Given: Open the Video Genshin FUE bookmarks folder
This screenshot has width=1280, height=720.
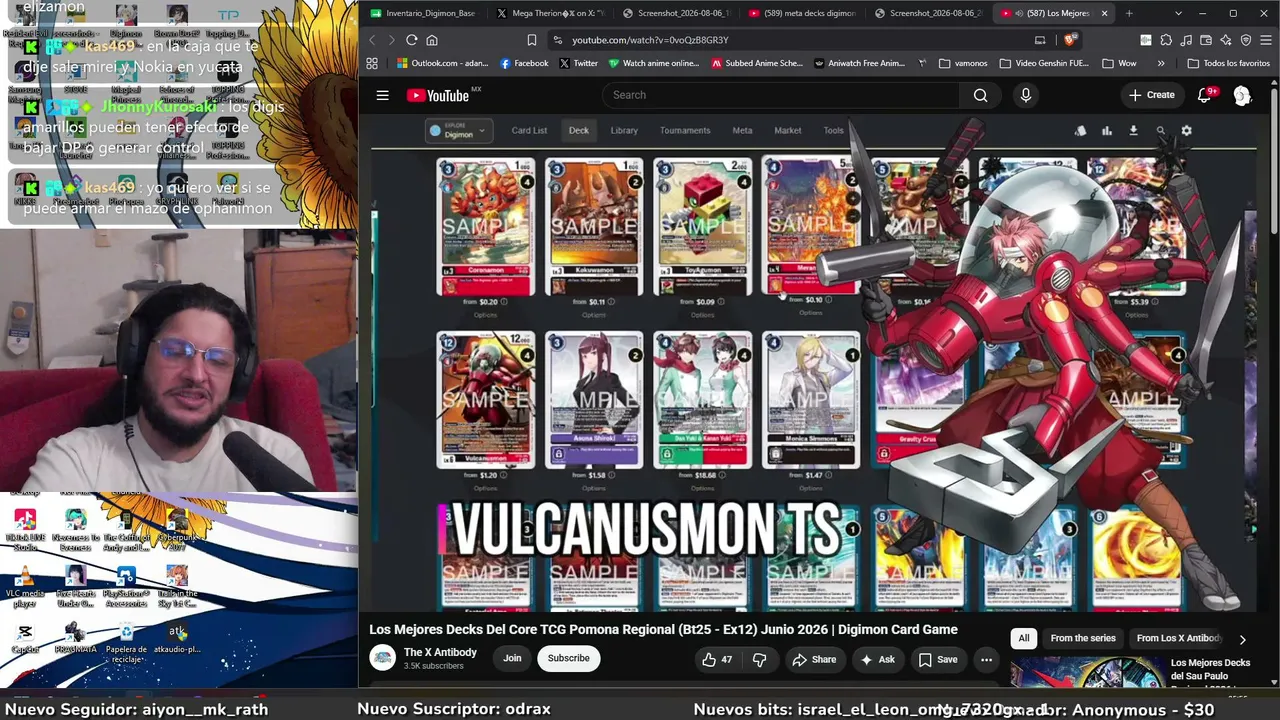Looking at the screenshot, I should coord(1046,63).
